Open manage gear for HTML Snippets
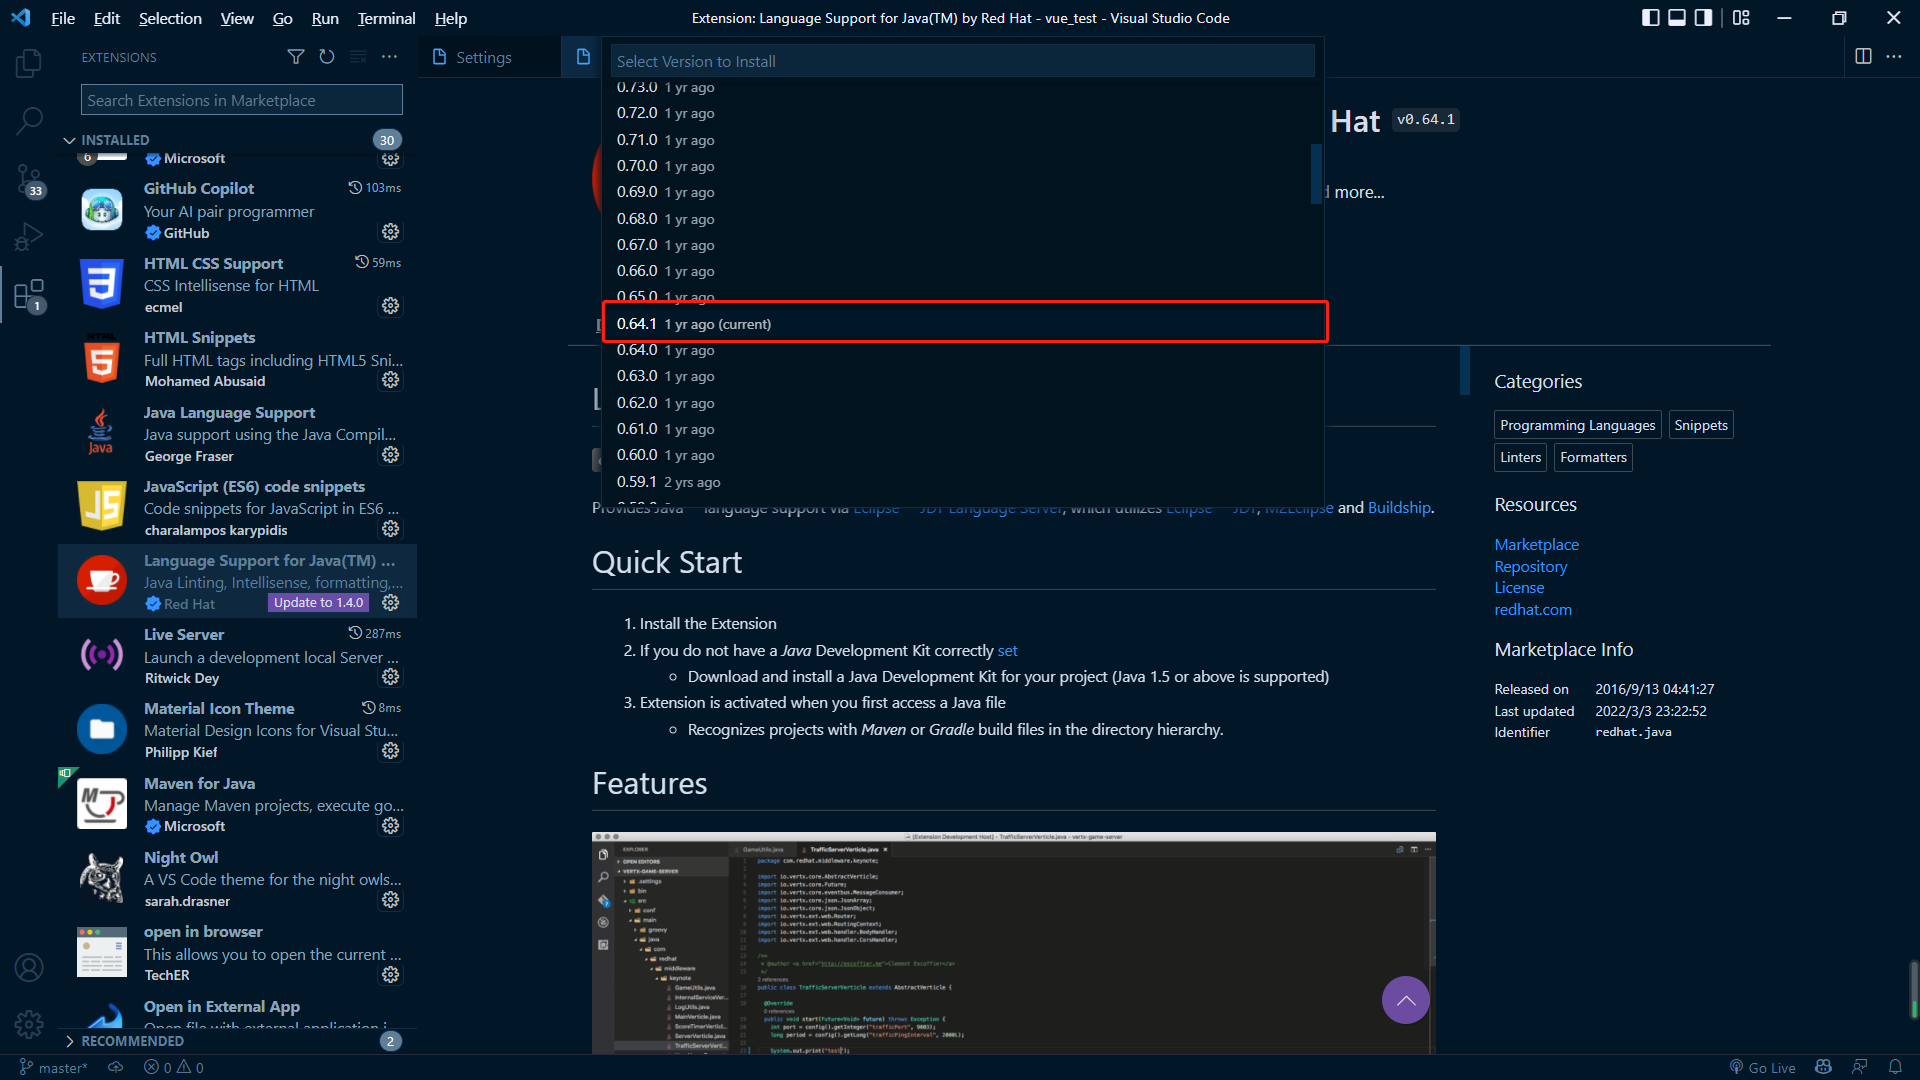The image size is (1920, 1080). pyautogui.click(x=391, y=380)
